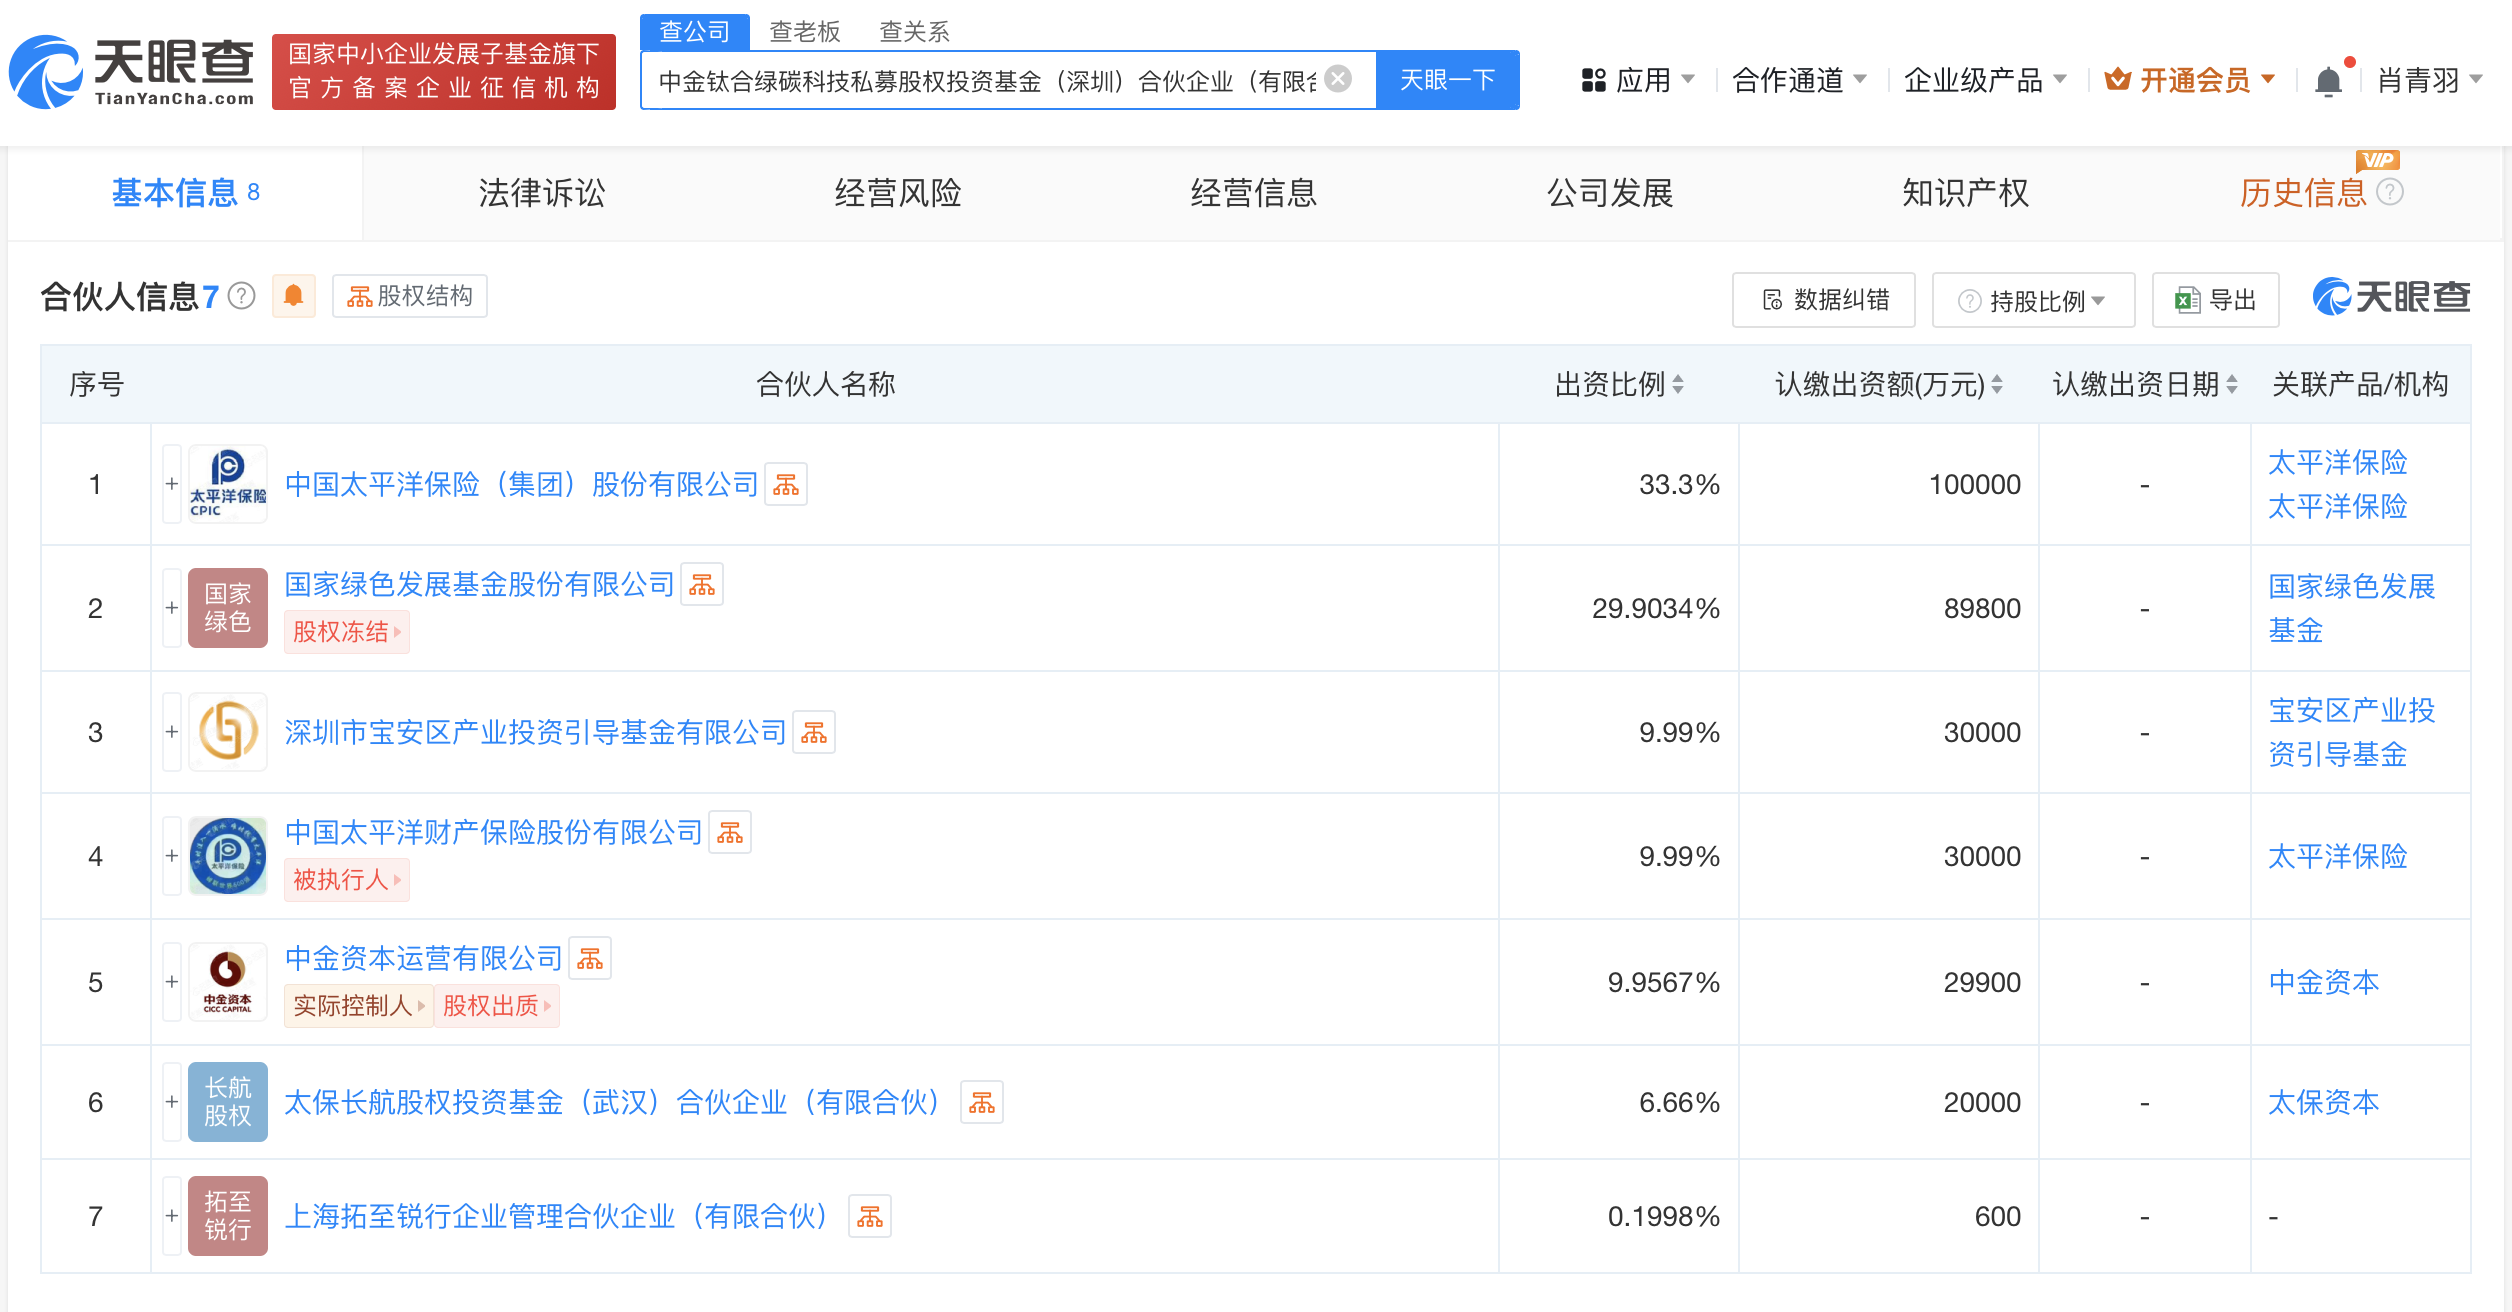This screenshot has height=1312, width=2512.
Task: Switch to the 法律诉讼 tab
Action: click(543, 193)
